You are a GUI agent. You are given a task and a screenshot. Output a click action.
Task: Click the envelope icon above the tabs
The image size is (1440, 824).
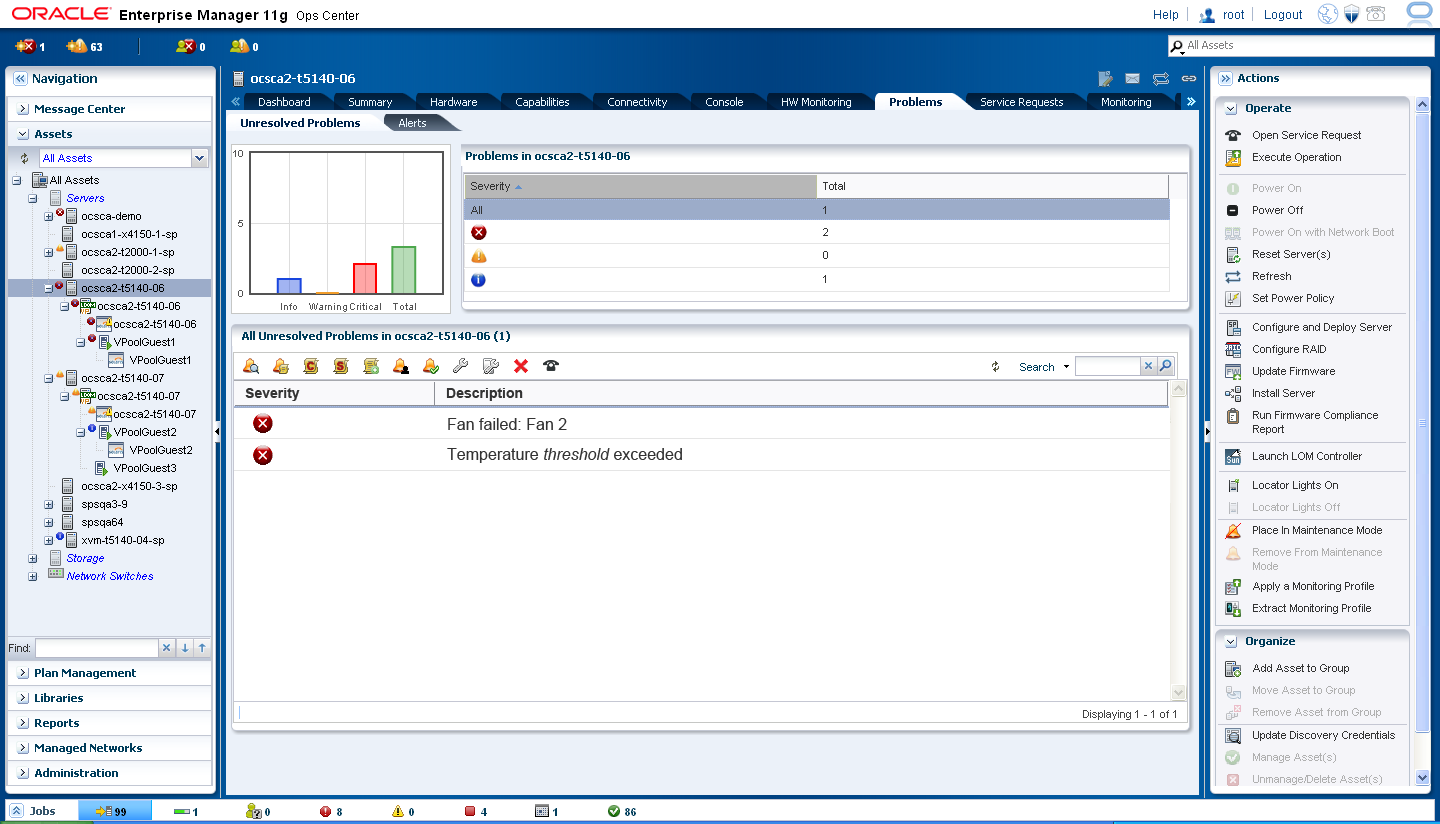(x=1133, y=78)
